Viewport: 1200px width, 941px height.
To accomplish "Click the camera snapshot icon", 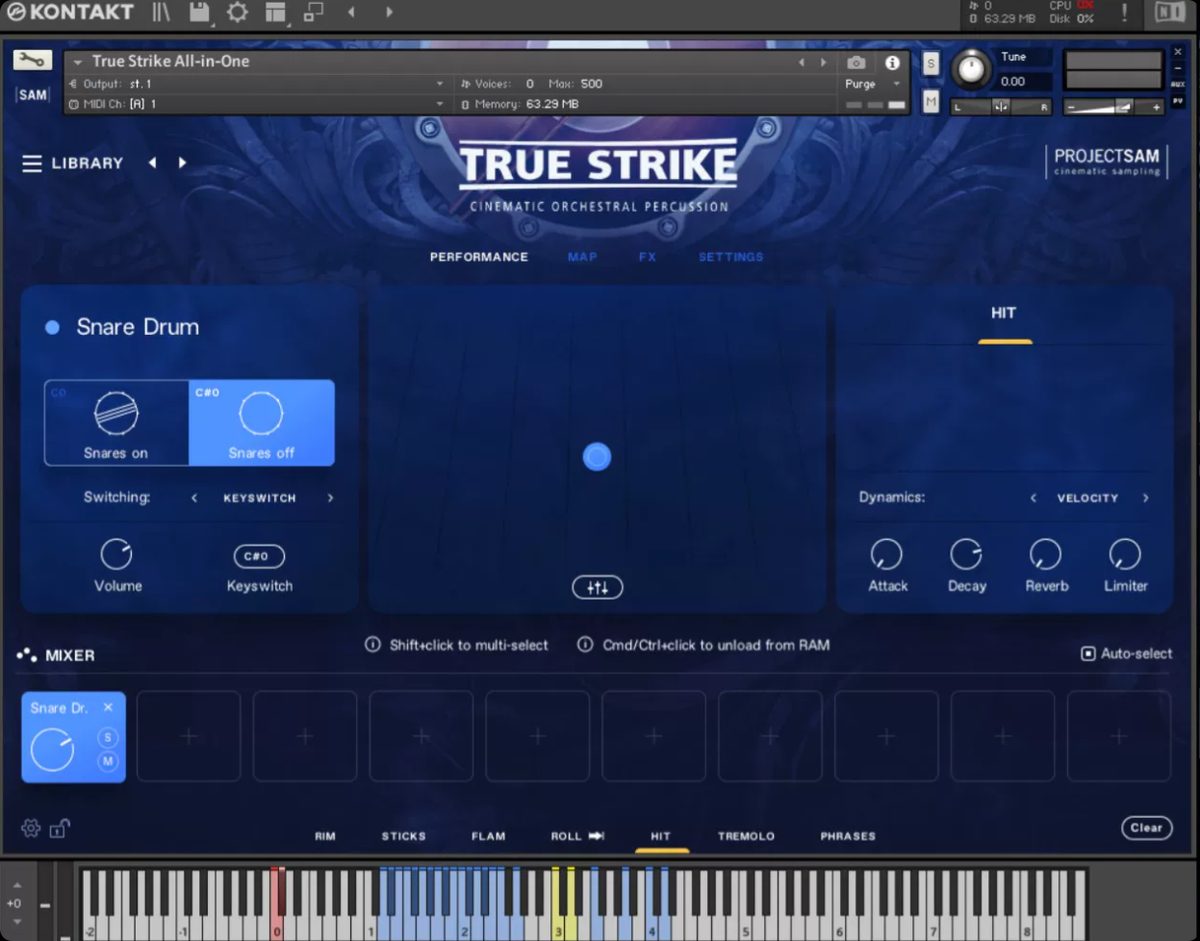I will tap(856, 62).
